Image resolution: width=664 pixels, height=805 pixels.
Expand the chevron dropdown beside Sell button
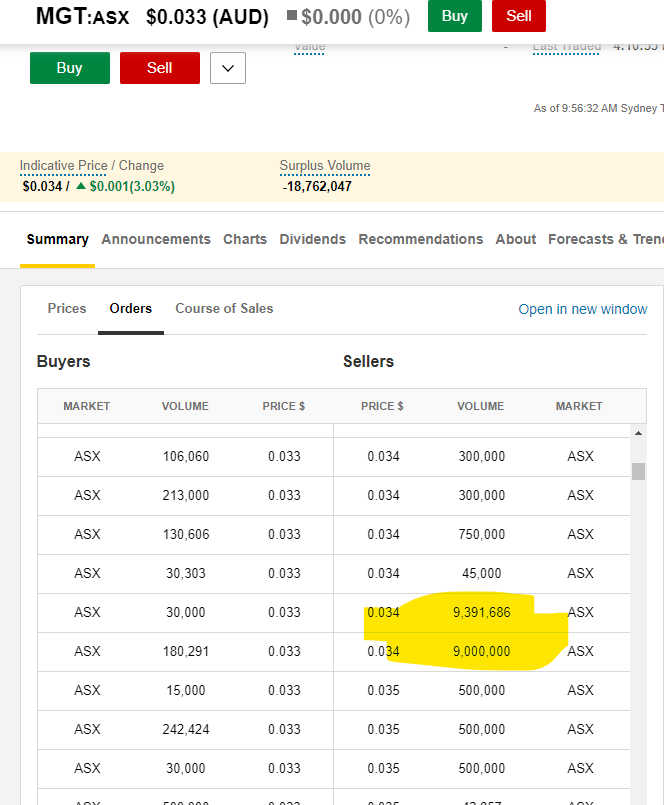[228, 68]
